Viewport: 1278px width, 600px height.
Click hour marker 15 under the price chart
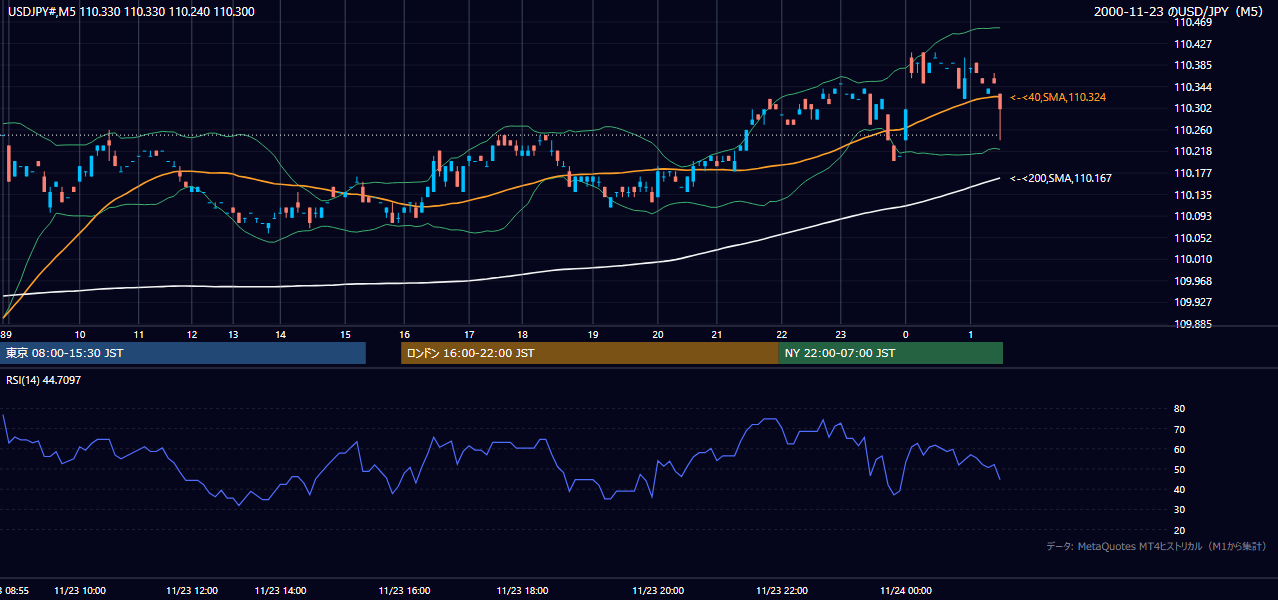pyautogui.click(x=345, y=335)
